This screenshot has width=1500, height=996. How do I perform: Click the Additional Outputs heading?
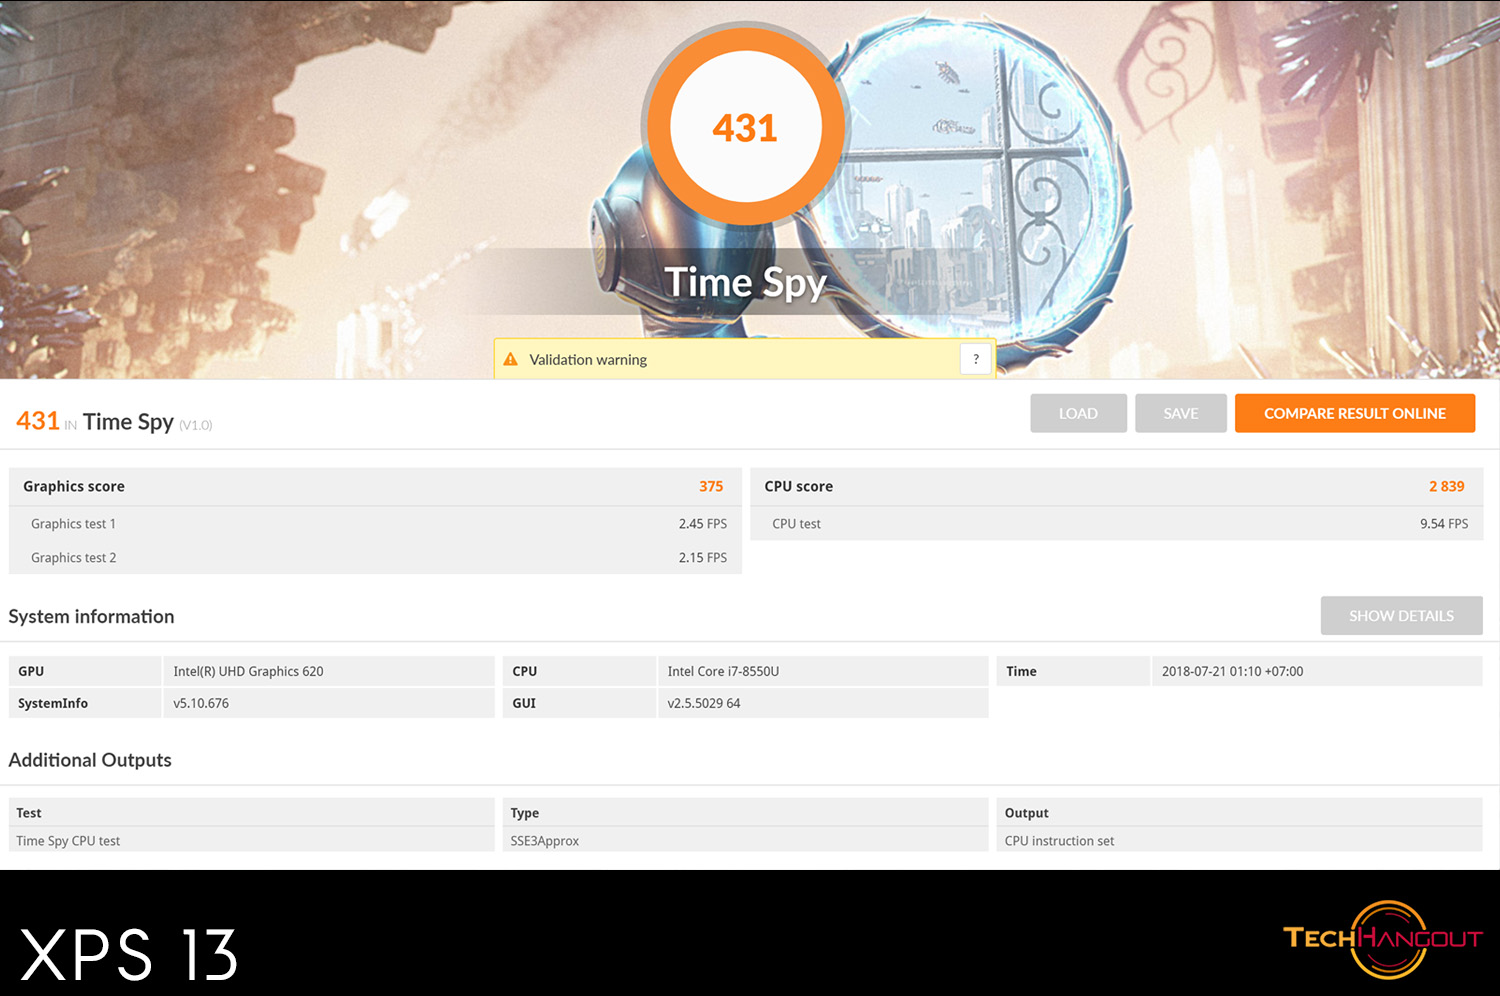pos(90,760)
